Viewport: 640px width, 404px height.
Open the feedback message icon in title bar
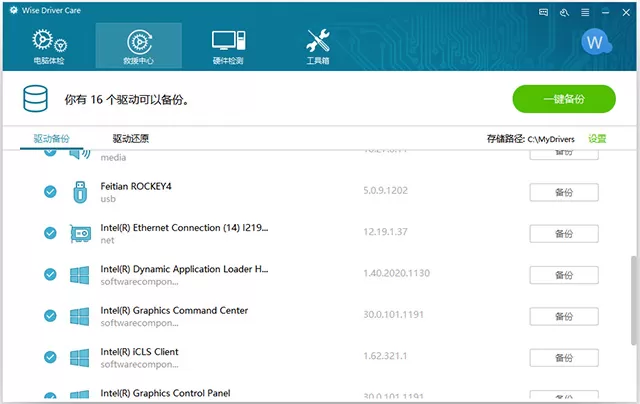click(543, 12)
